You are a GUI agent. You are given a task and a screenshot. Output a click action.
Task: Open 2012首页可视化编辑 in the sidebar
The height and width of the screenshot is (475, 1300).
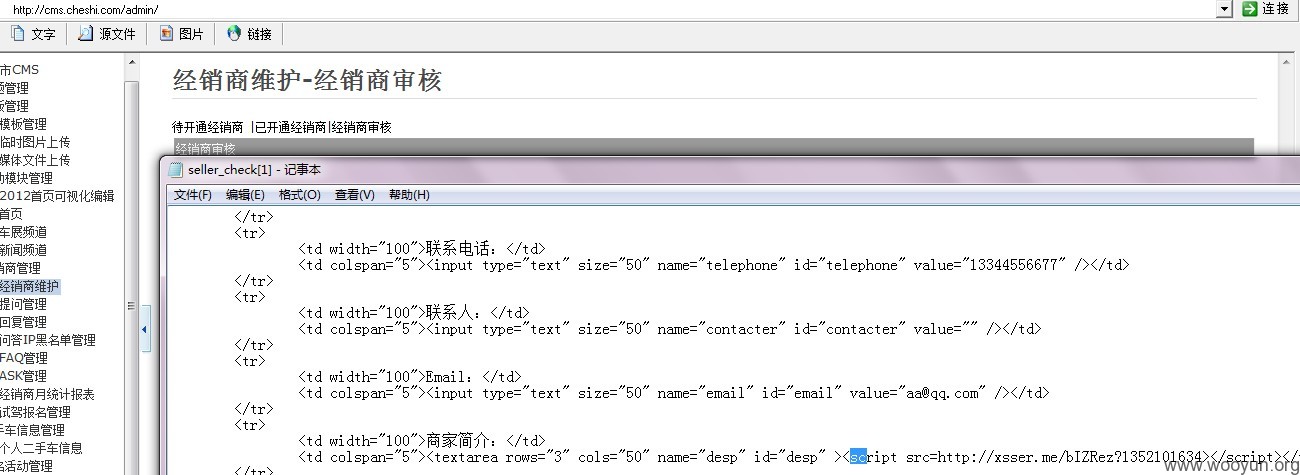[57, 196]
